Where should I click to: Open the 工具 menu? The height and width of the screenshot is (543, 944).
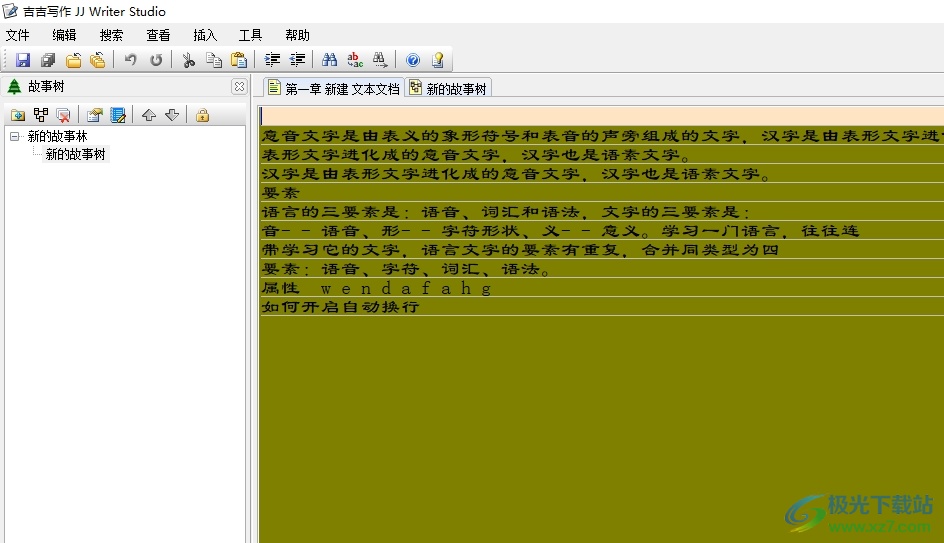pos(250,36)
